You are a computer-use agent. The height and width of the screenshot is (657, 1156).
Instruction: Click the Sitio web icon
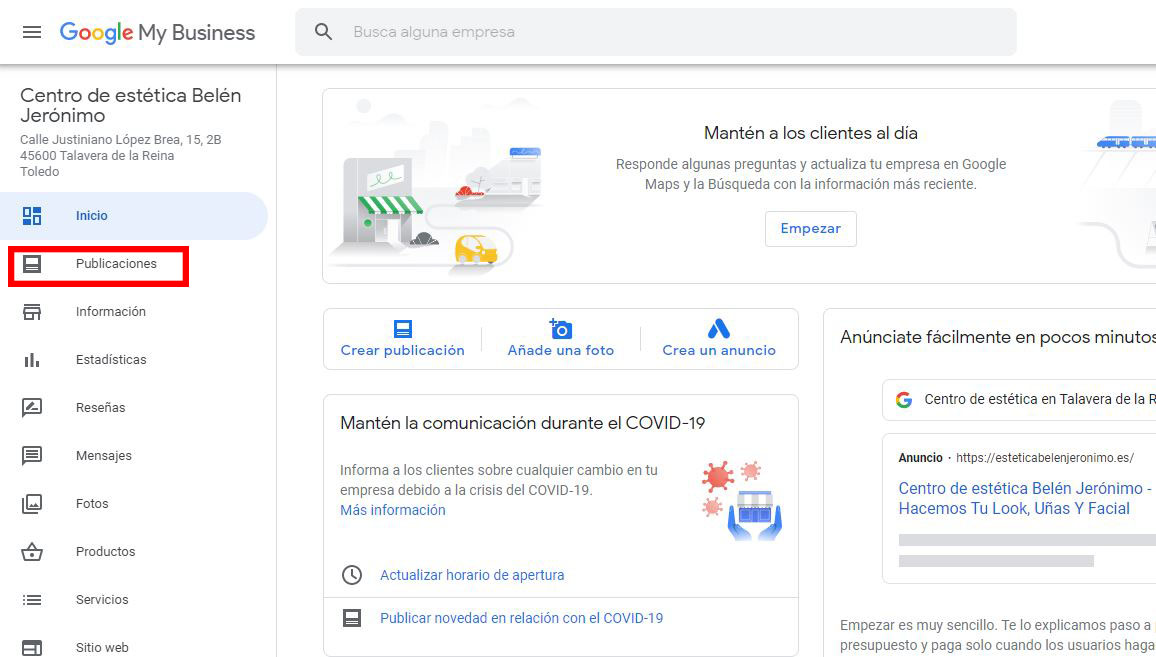coord(32,647)
